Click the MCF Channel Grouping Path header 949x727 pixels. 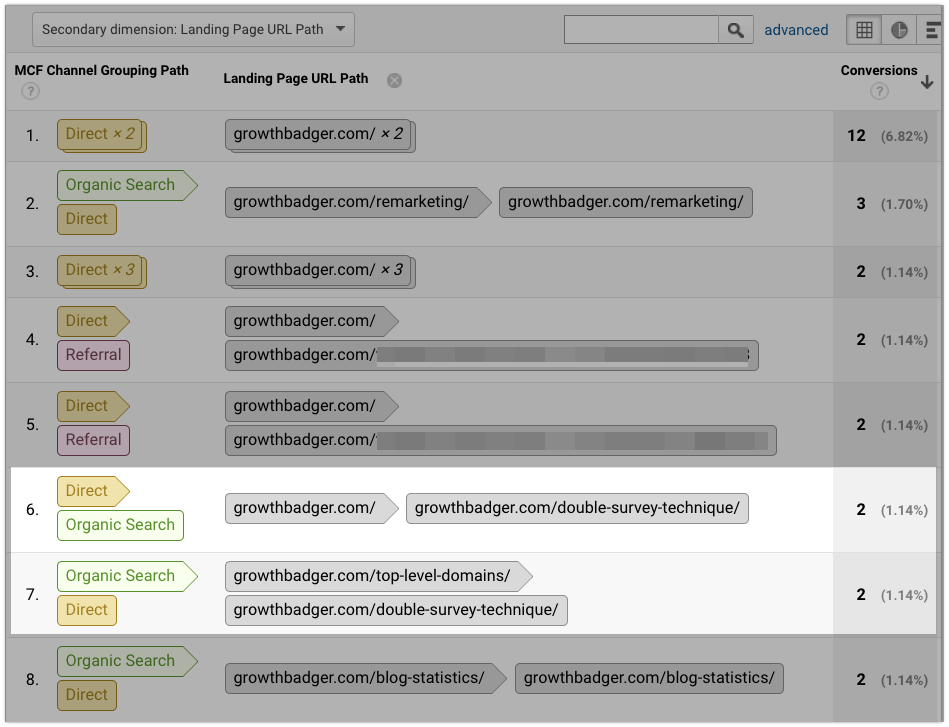pos(102,70)
